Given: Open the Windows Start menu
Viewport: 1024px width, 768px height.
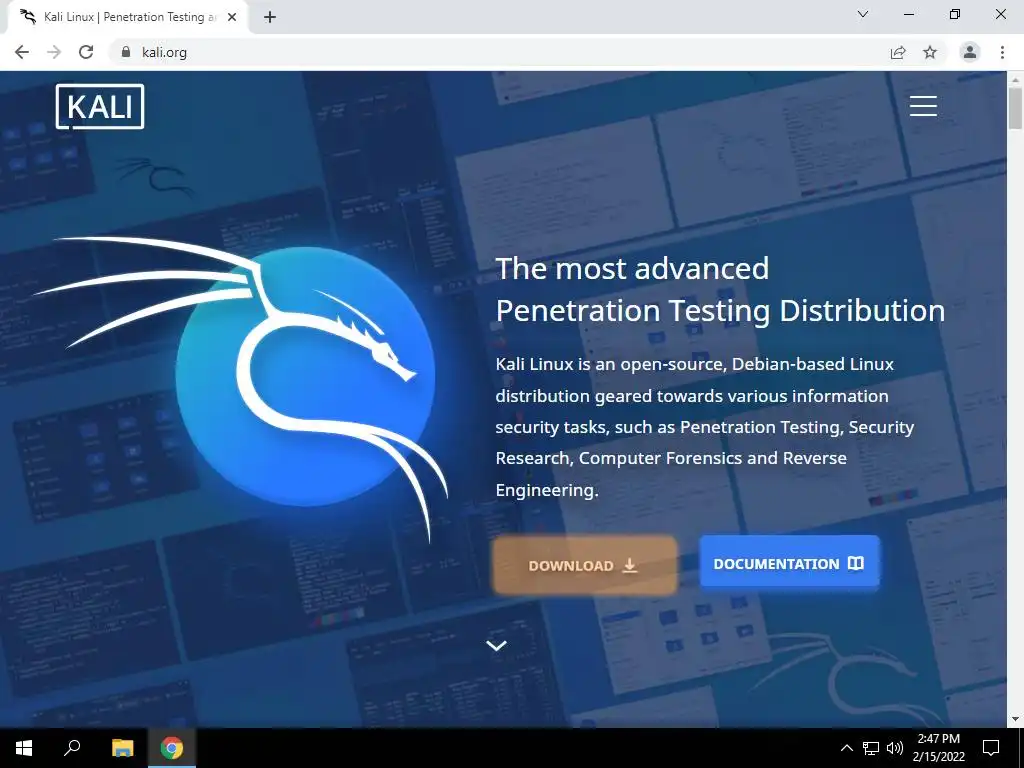Looking at the screenshot, I should coord(24,748).
